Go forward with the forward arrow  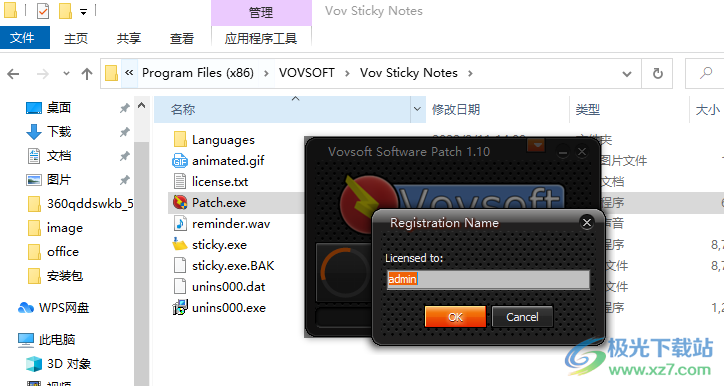(42, 73)
